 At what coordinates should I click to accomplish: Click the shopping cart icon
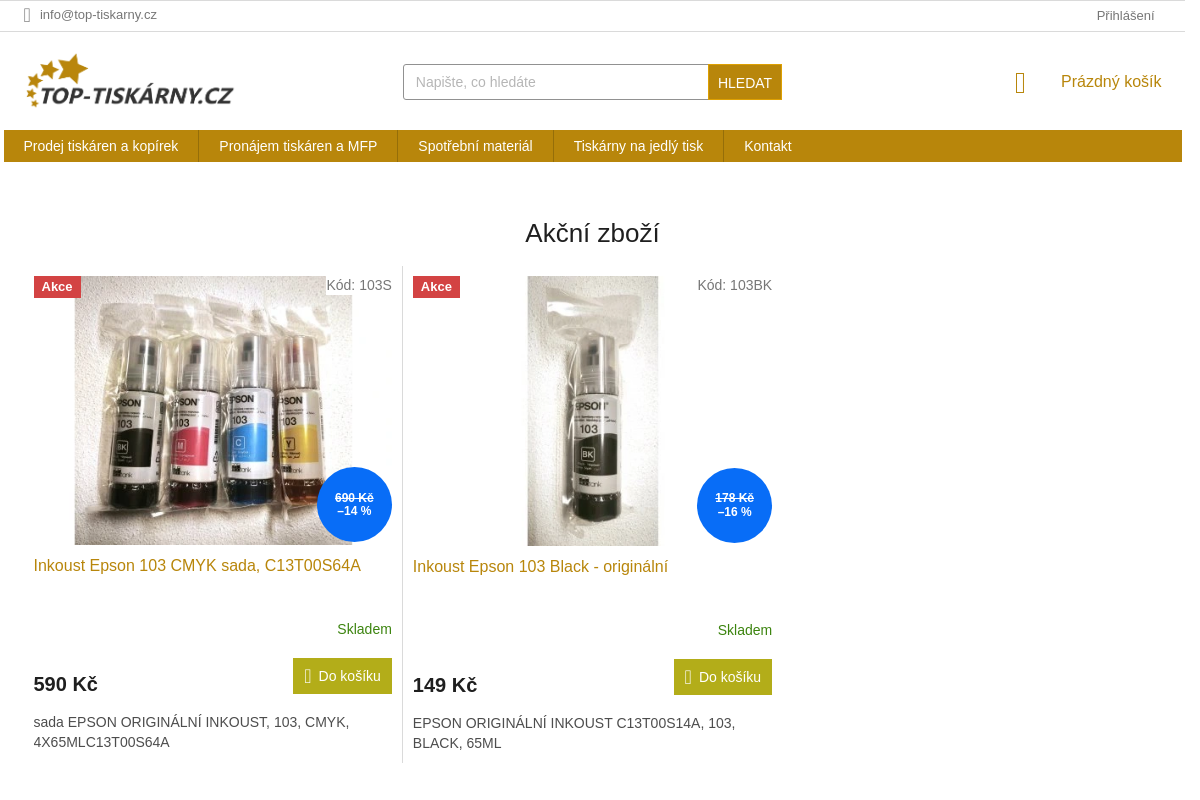(x=1020, y=83)
